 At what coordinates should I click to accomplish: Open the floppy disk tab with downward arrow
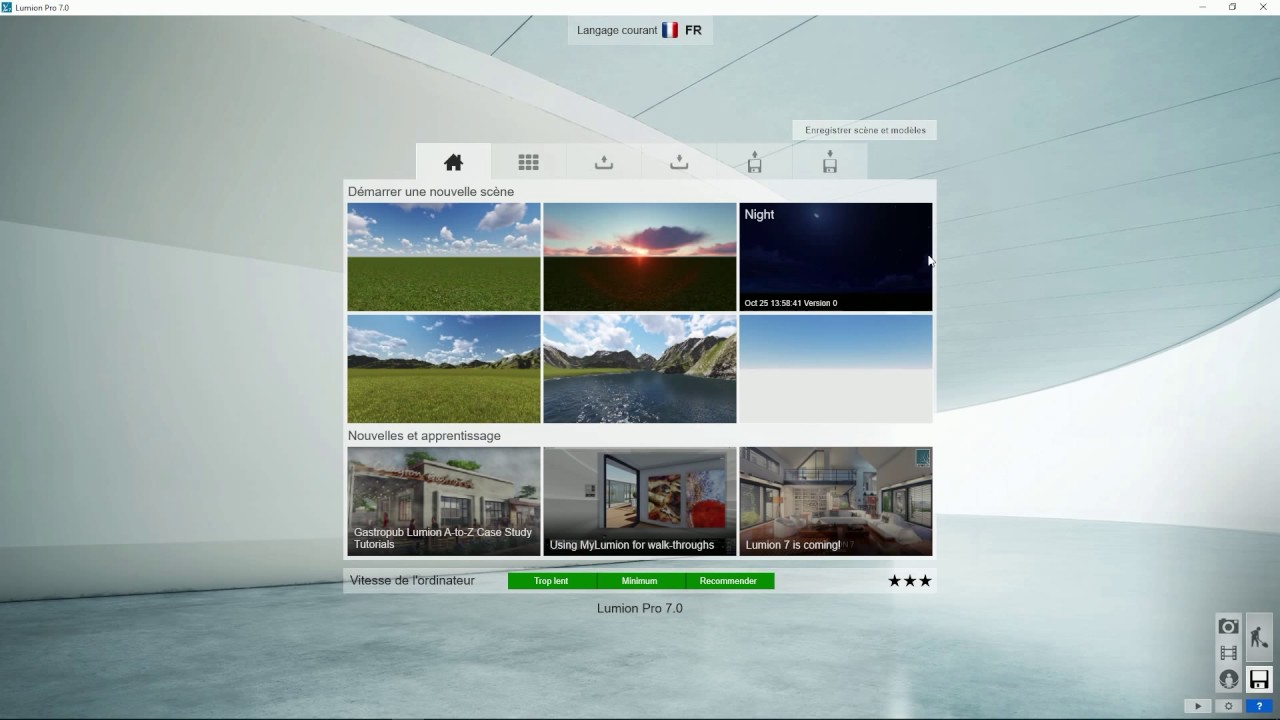829,162
